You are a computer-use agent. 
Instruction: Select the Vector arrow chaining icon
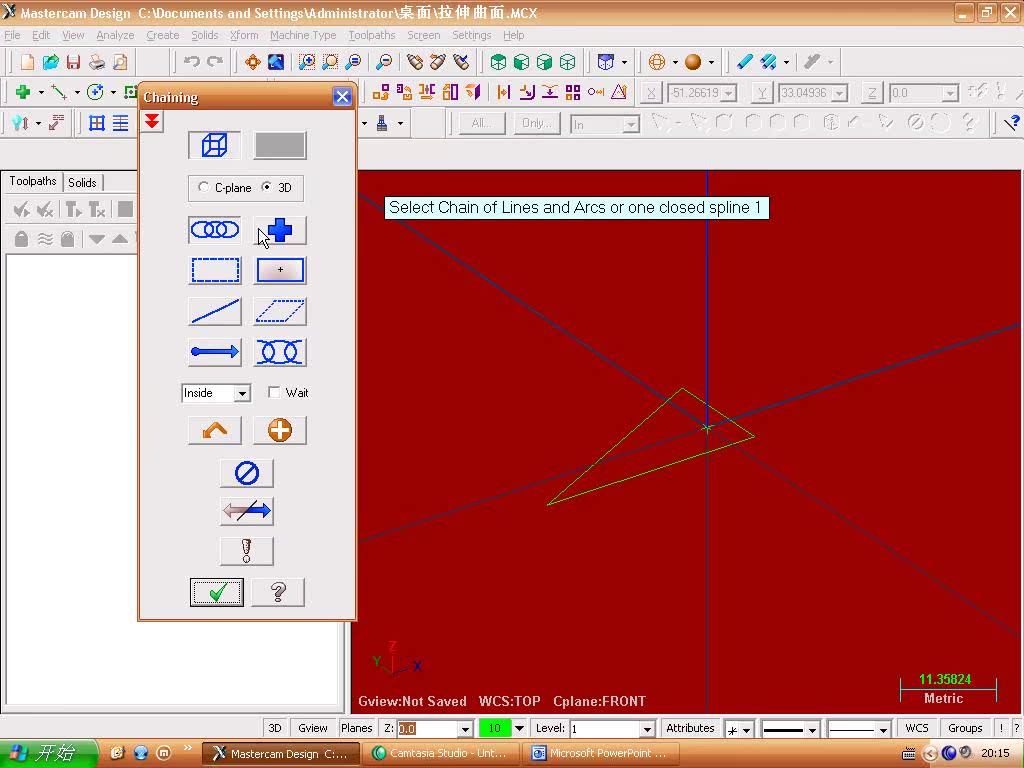(x=215, y=352)
